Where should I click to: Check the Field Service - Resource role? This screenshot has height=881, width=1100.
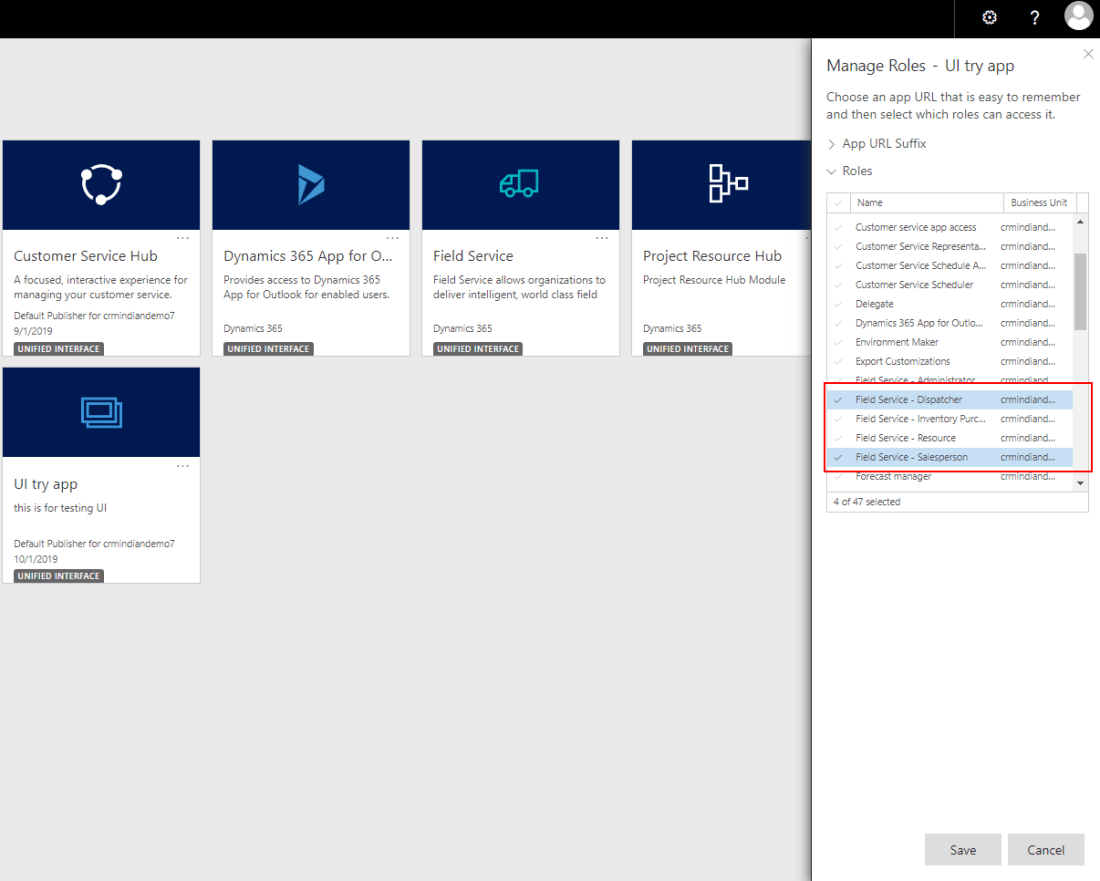click(838, 438)
